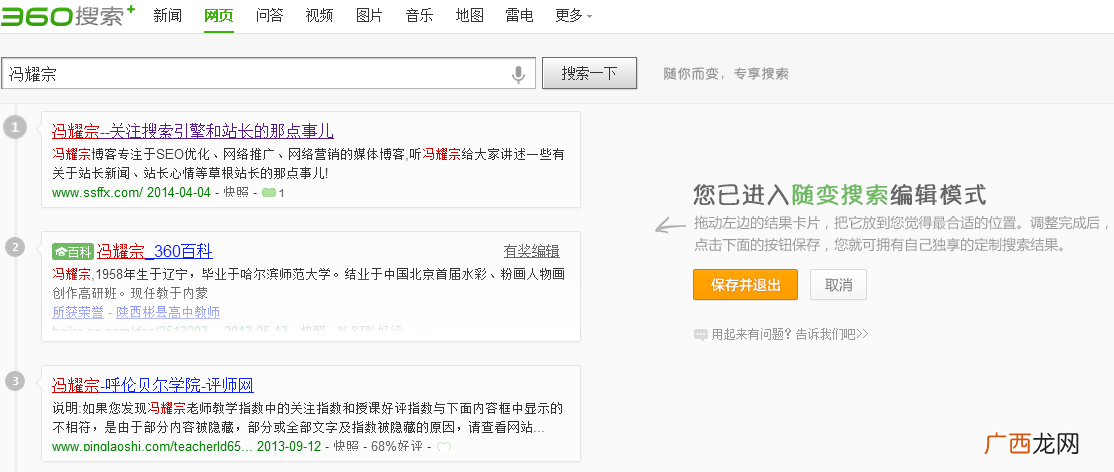The image size is (1114, 472).
Task: Open the 音乐 tab
Action: (419, 16)
